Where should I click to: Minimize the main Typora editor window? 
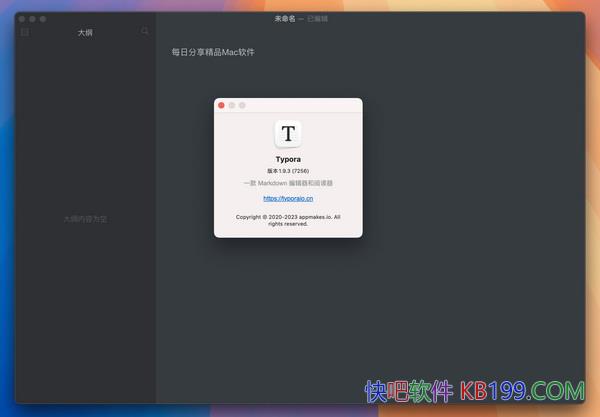click(32, 19)
